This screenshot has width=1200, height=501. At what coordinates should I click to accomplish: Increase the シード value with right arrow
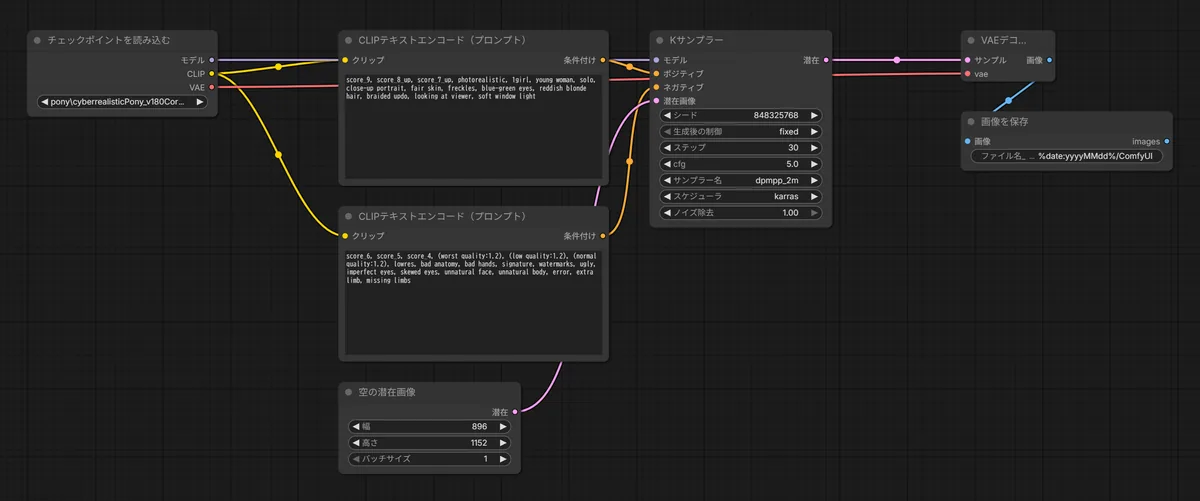[814, 115]
